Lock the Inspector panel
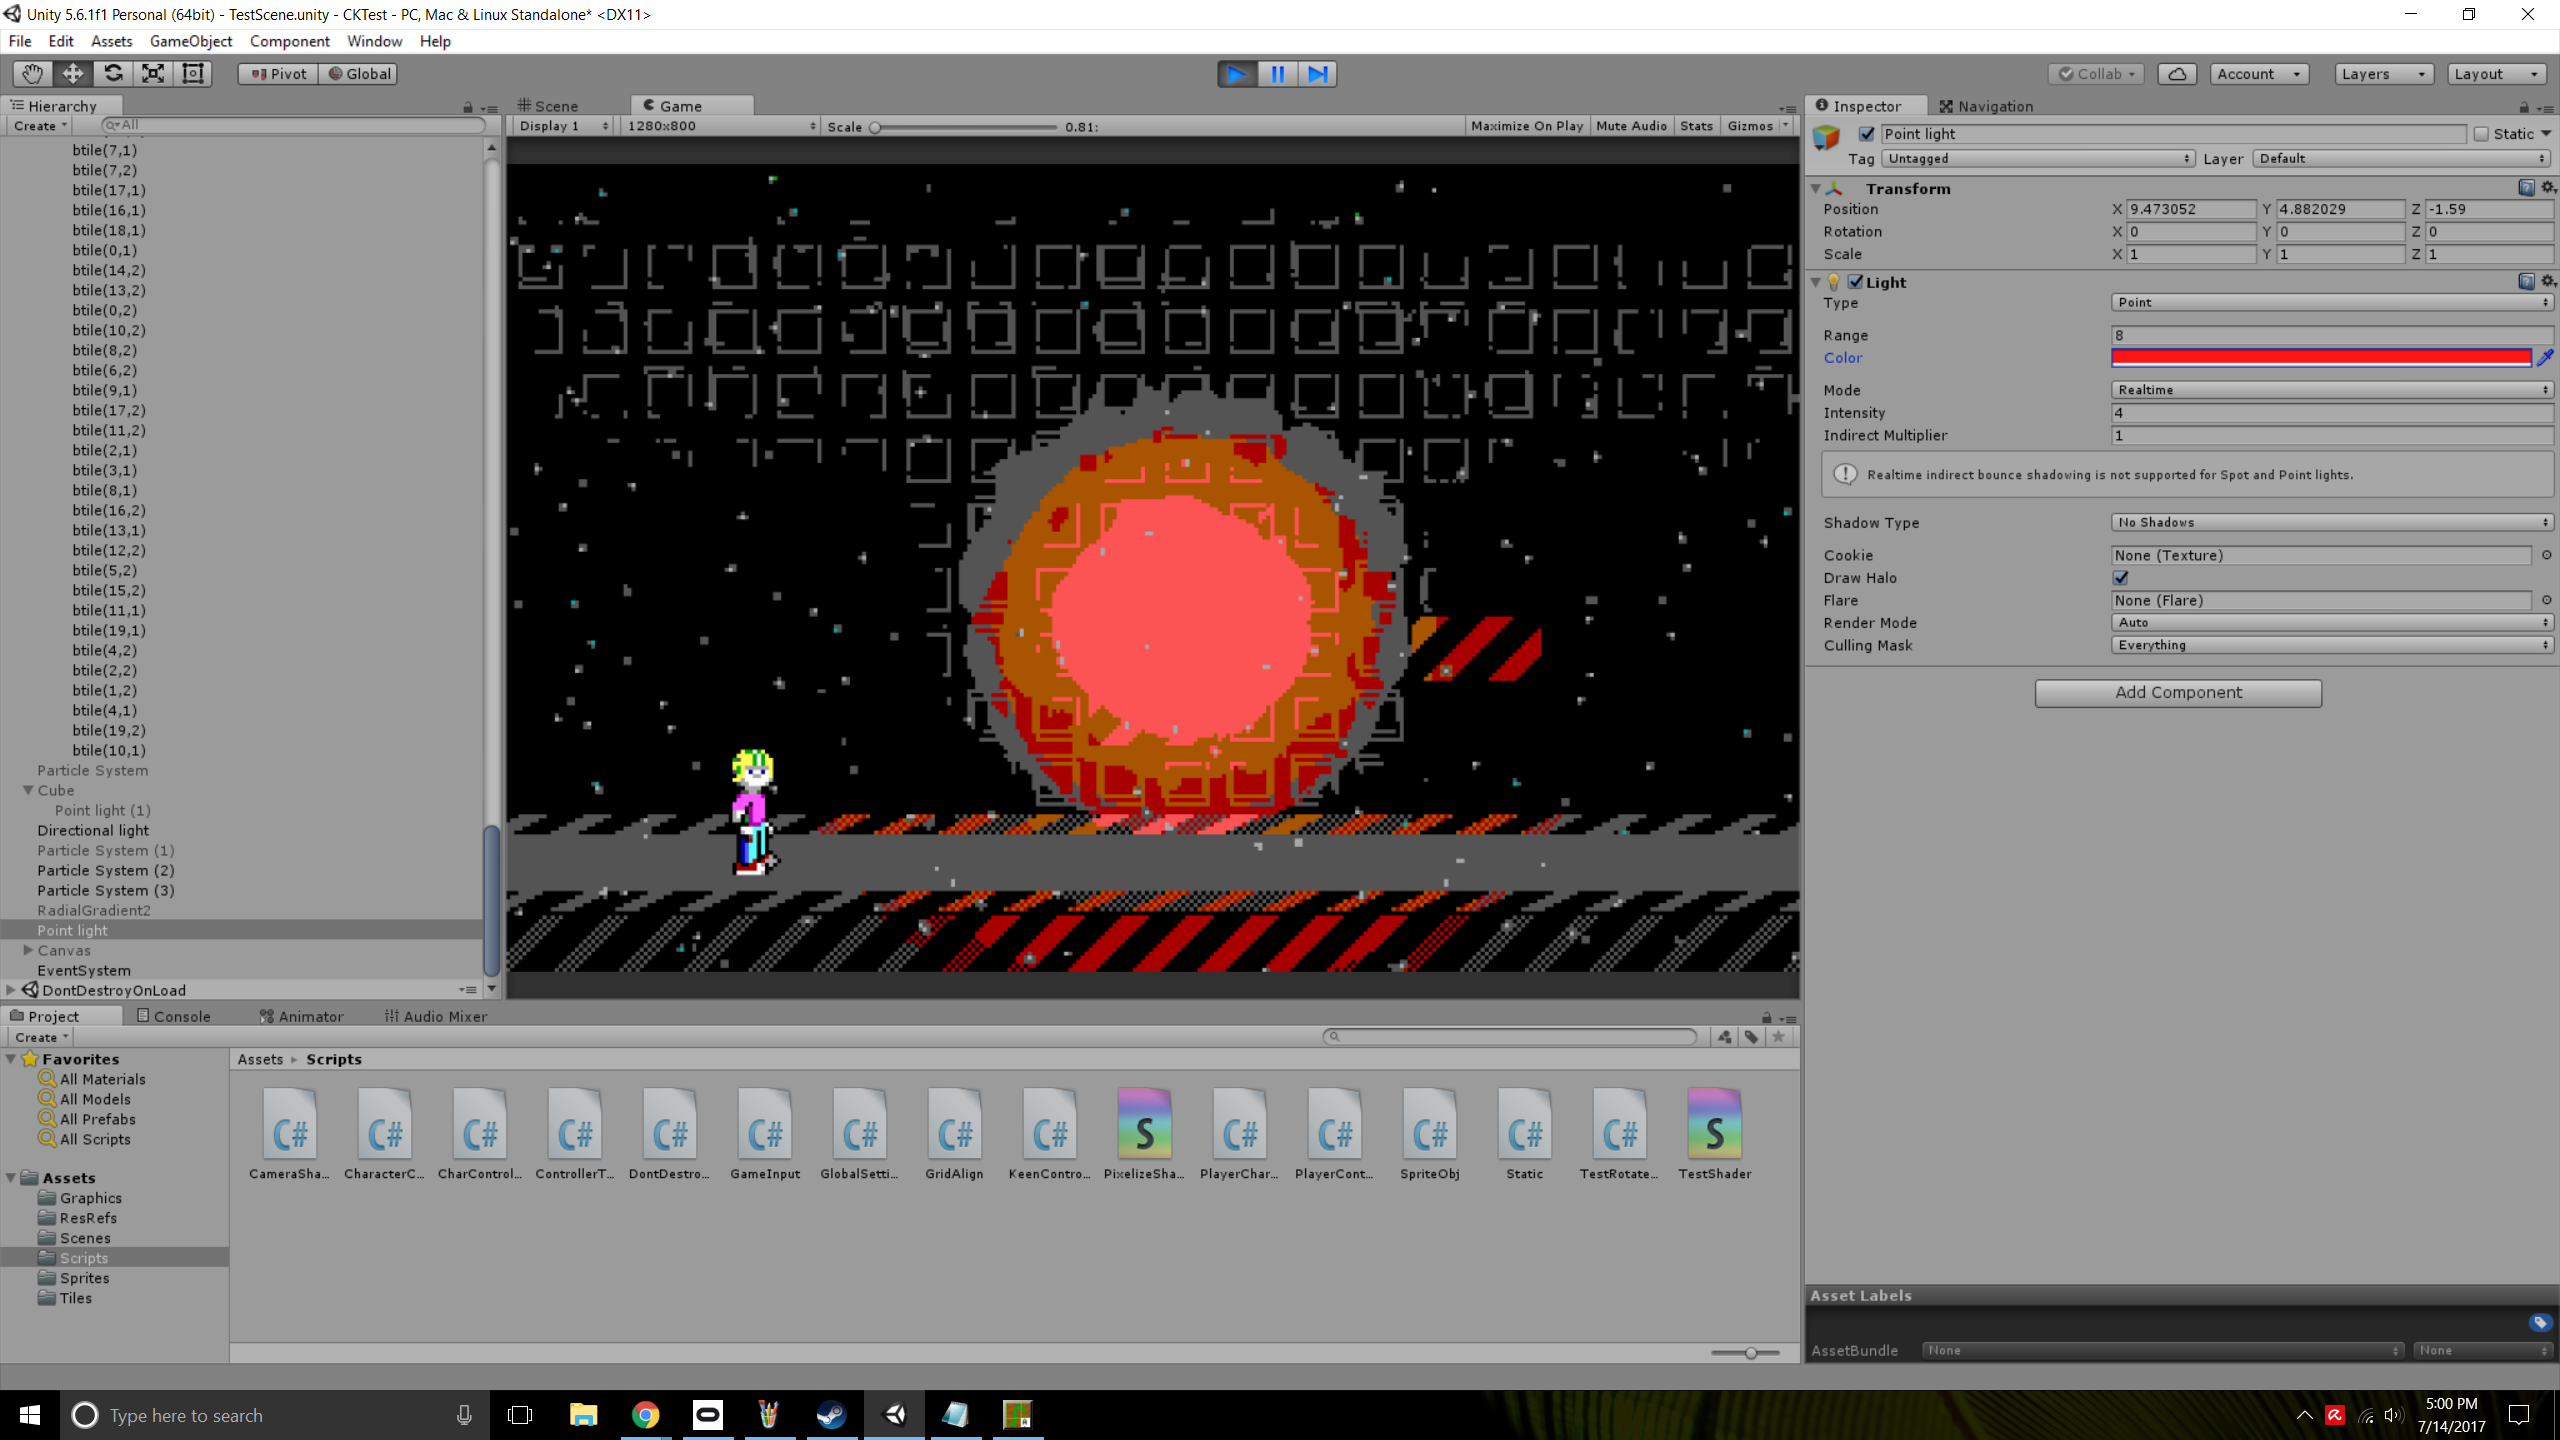 [x=2524, y=107]
